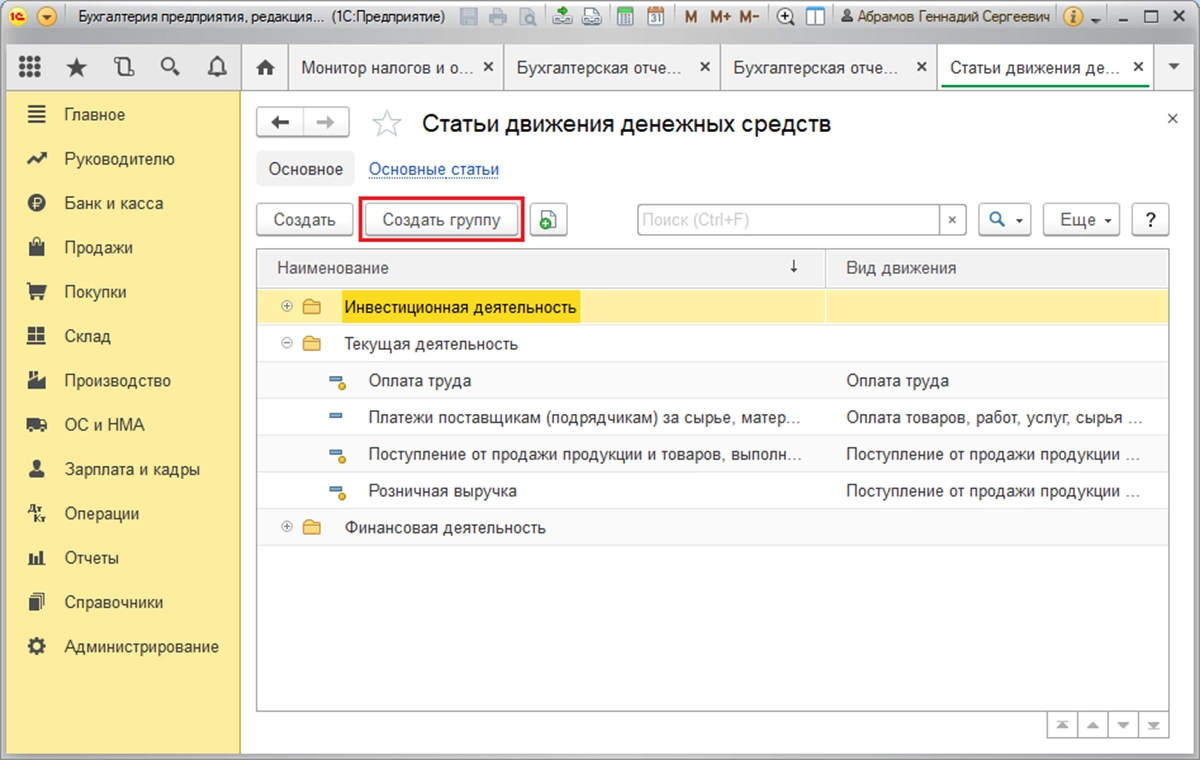Image resolution: width=1200 pixels, height=760 pixels.
Task: Open the calendar icon in title bar
Action: click(x=655, y=17)
